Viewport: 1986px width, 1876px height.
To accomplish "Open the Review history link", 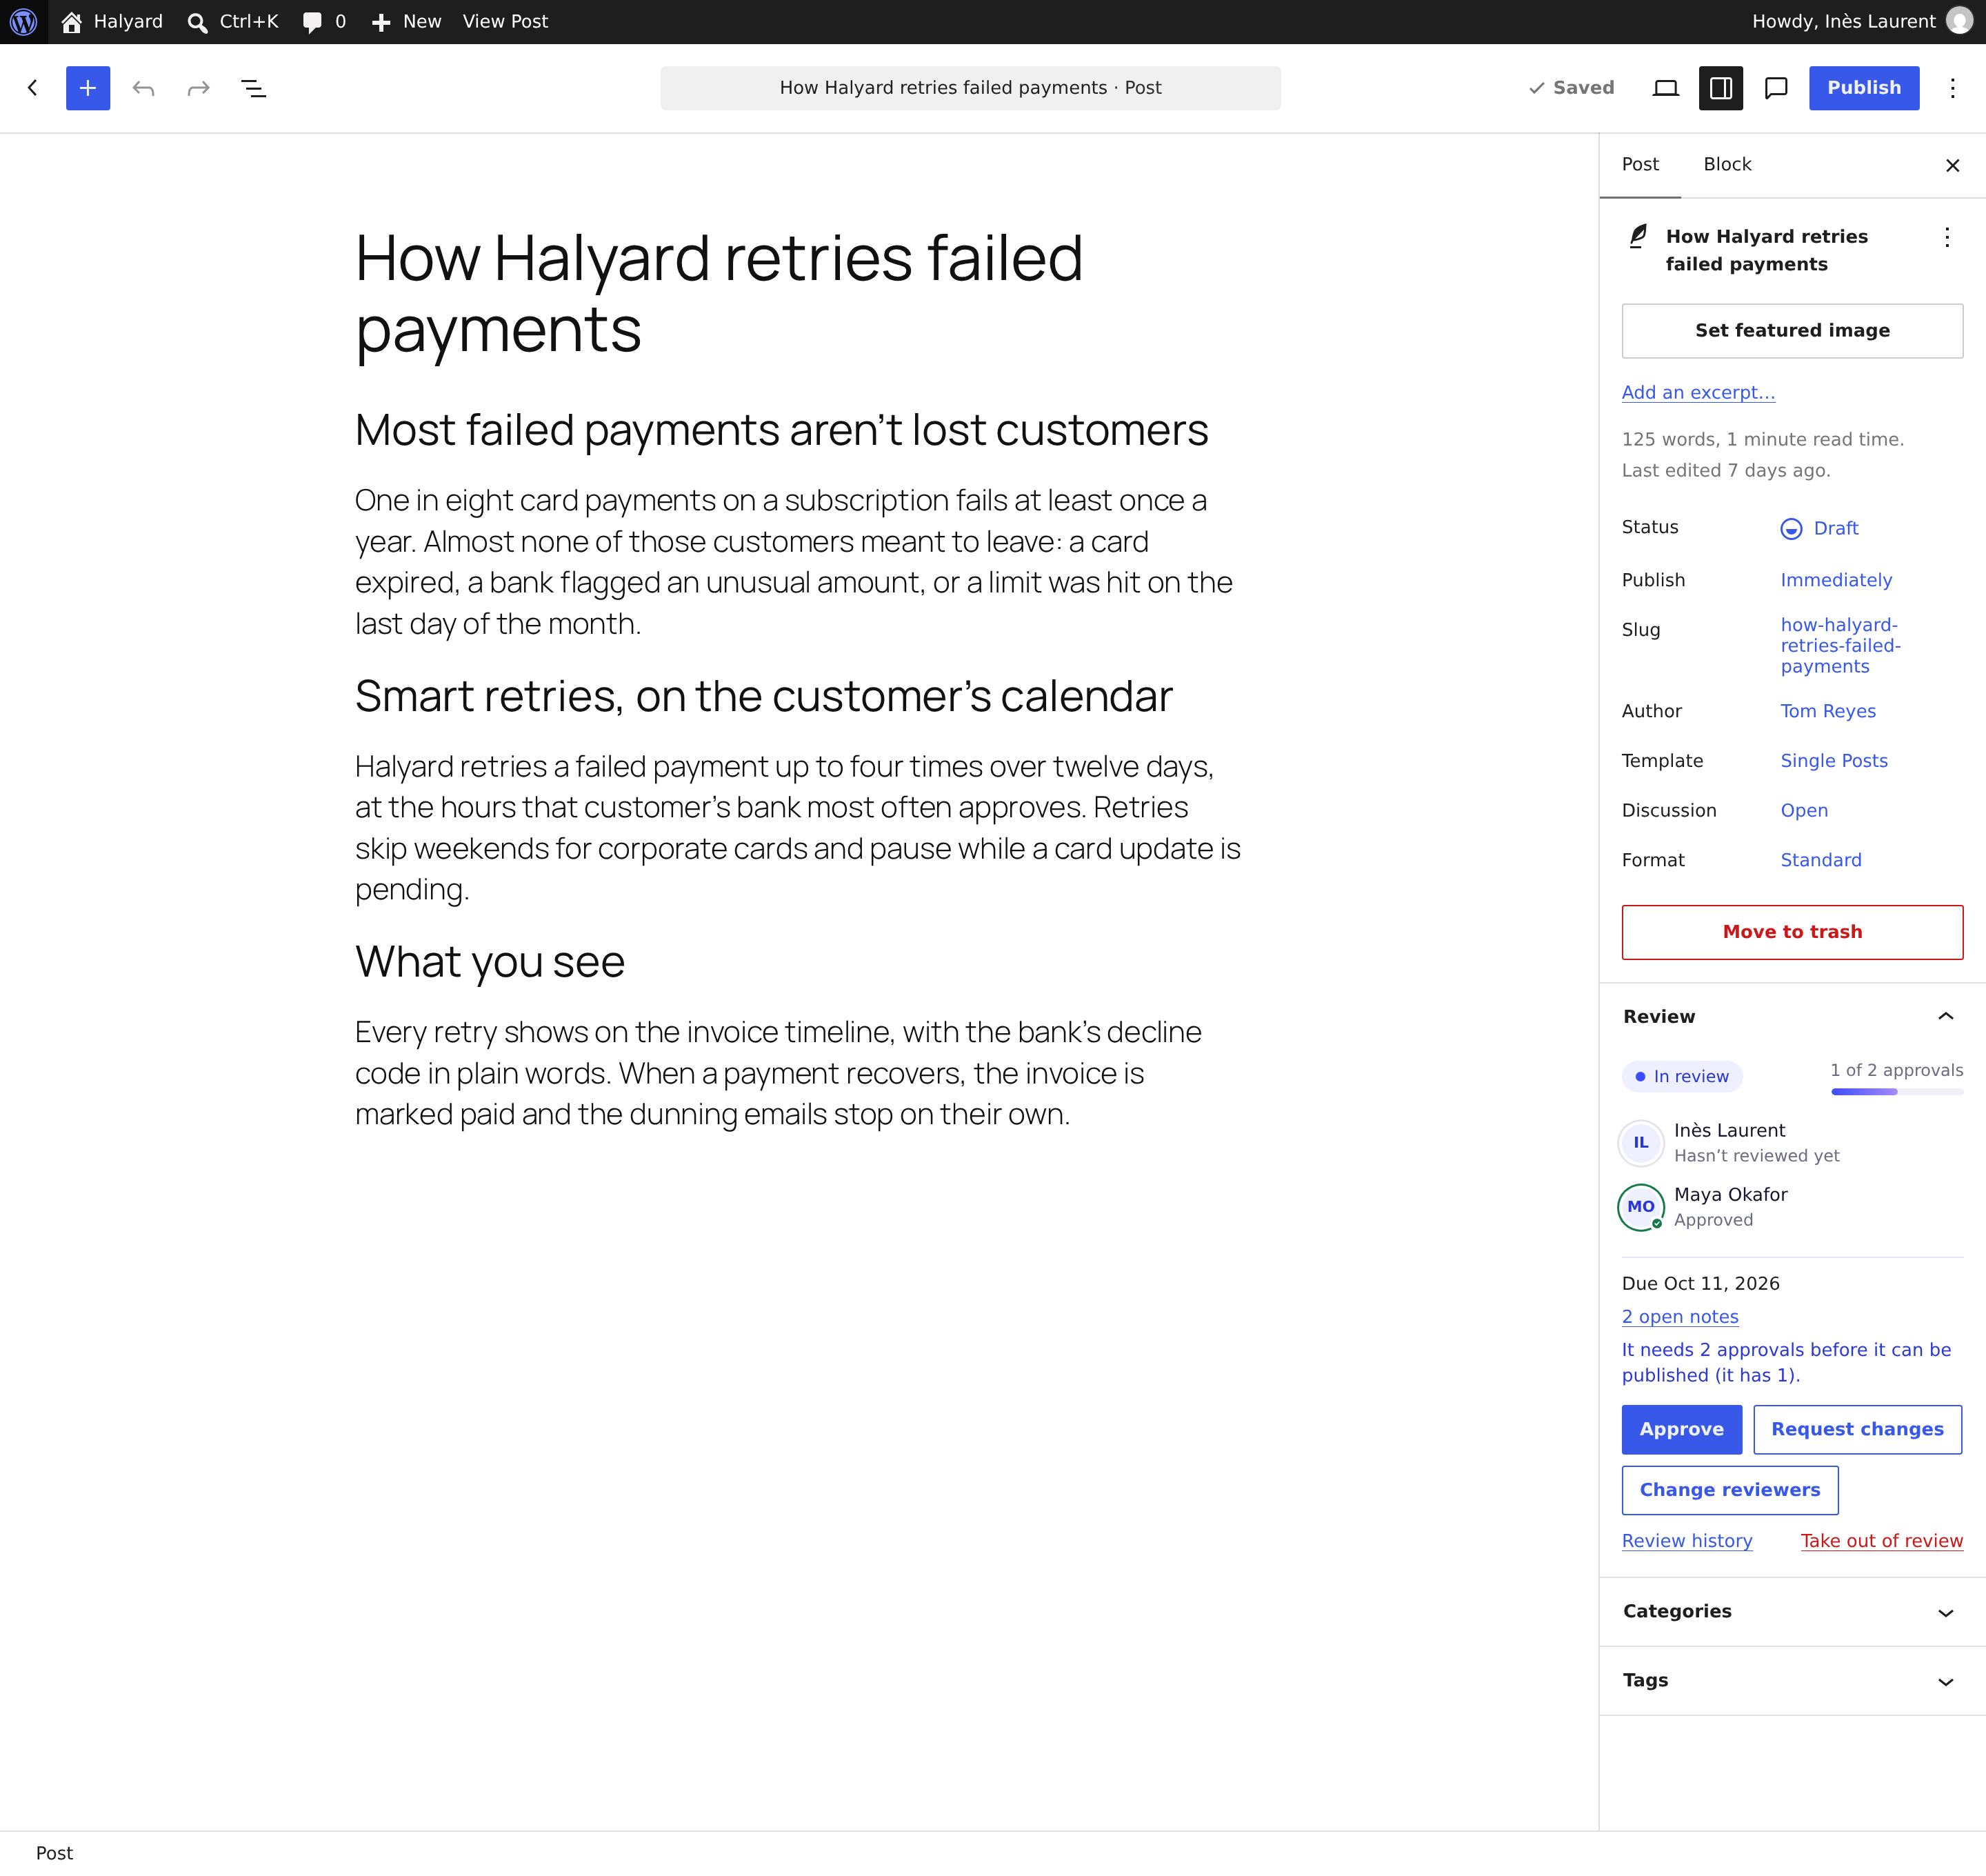I will click(1687, 1540).
